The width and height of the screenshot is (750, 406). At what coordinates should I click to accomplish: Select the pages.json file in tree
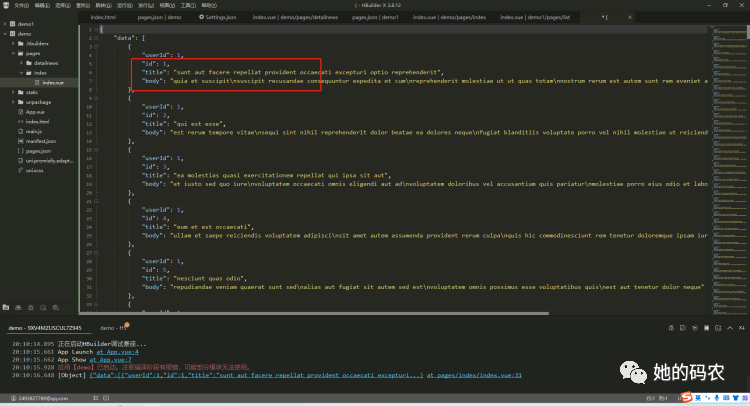tap(35, 151)
